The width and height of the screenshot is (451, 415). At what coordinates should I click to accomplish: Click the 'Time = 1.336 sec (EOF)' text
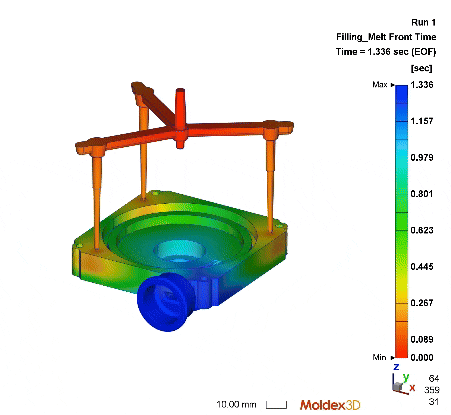(386, 52)
